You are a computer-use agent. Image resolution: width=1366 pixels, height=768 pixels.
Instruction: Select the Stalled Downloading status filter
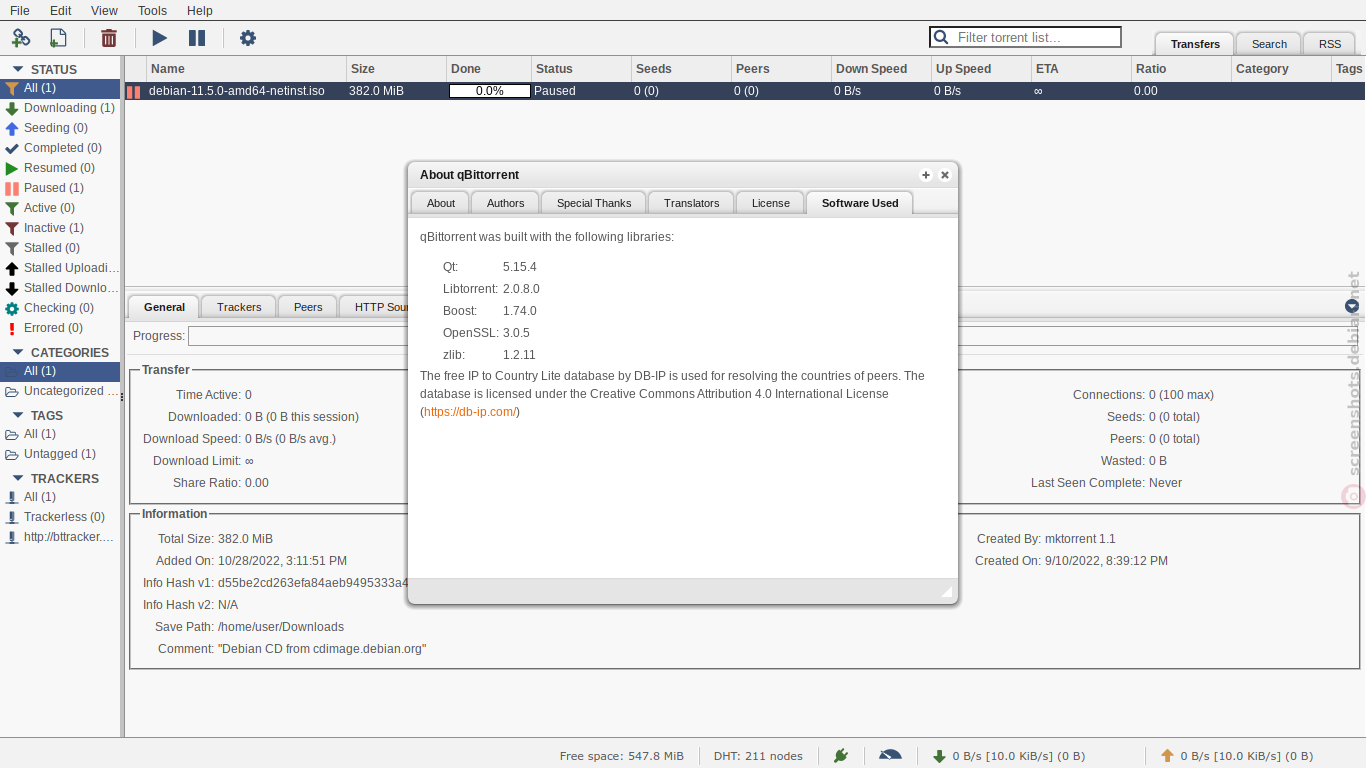[x=60, y=288]
